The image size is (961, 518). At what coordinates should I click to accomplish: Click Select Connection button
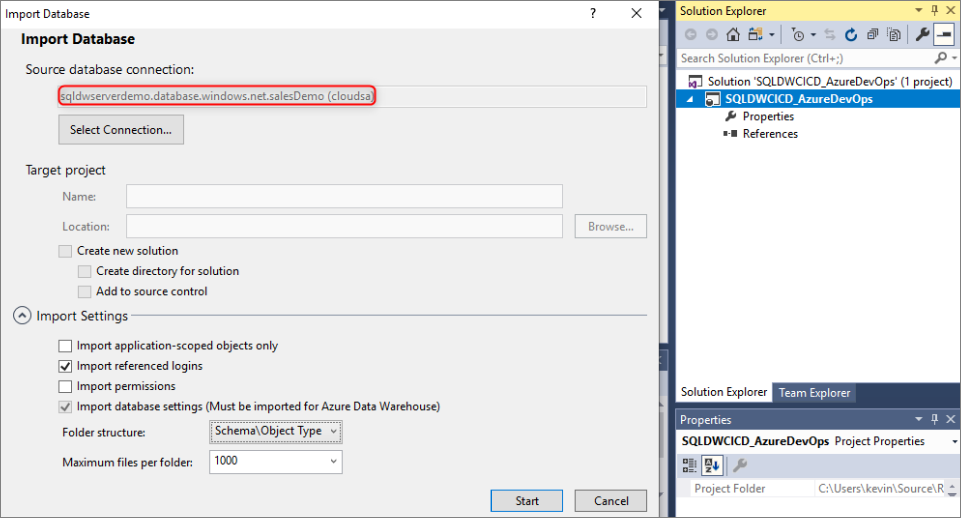tap(121, 130)
